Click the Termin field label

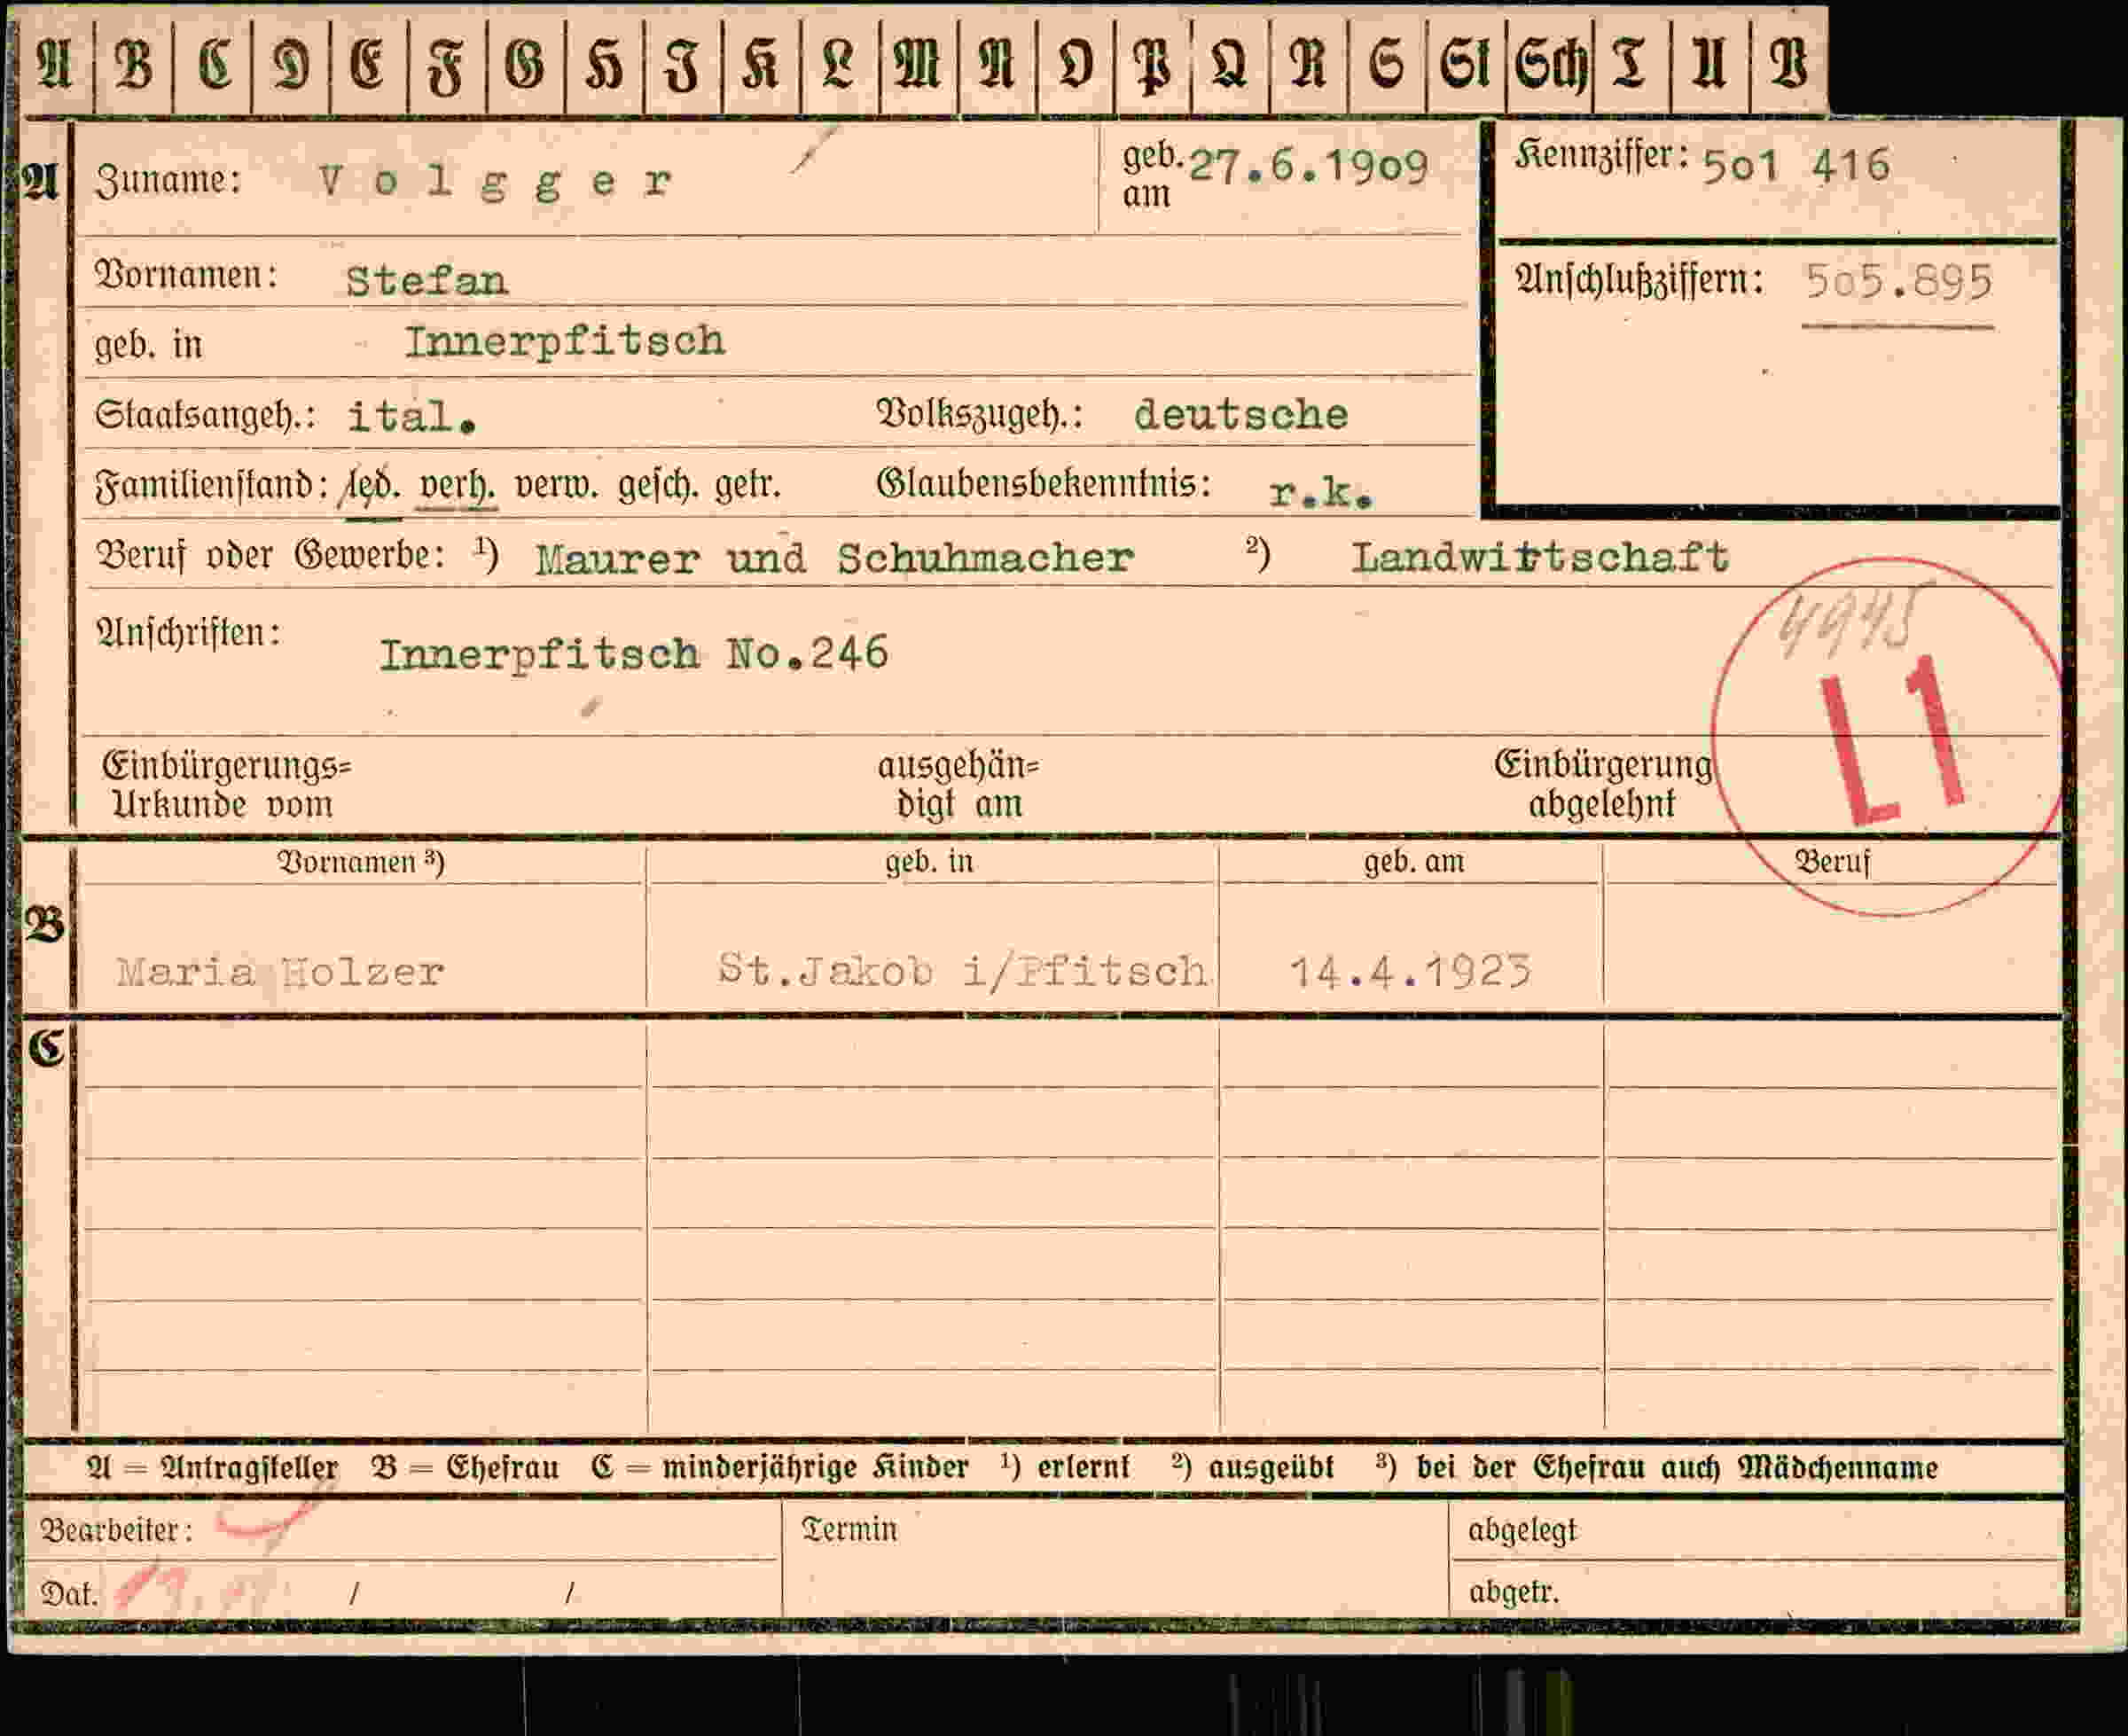(849, 1530)
